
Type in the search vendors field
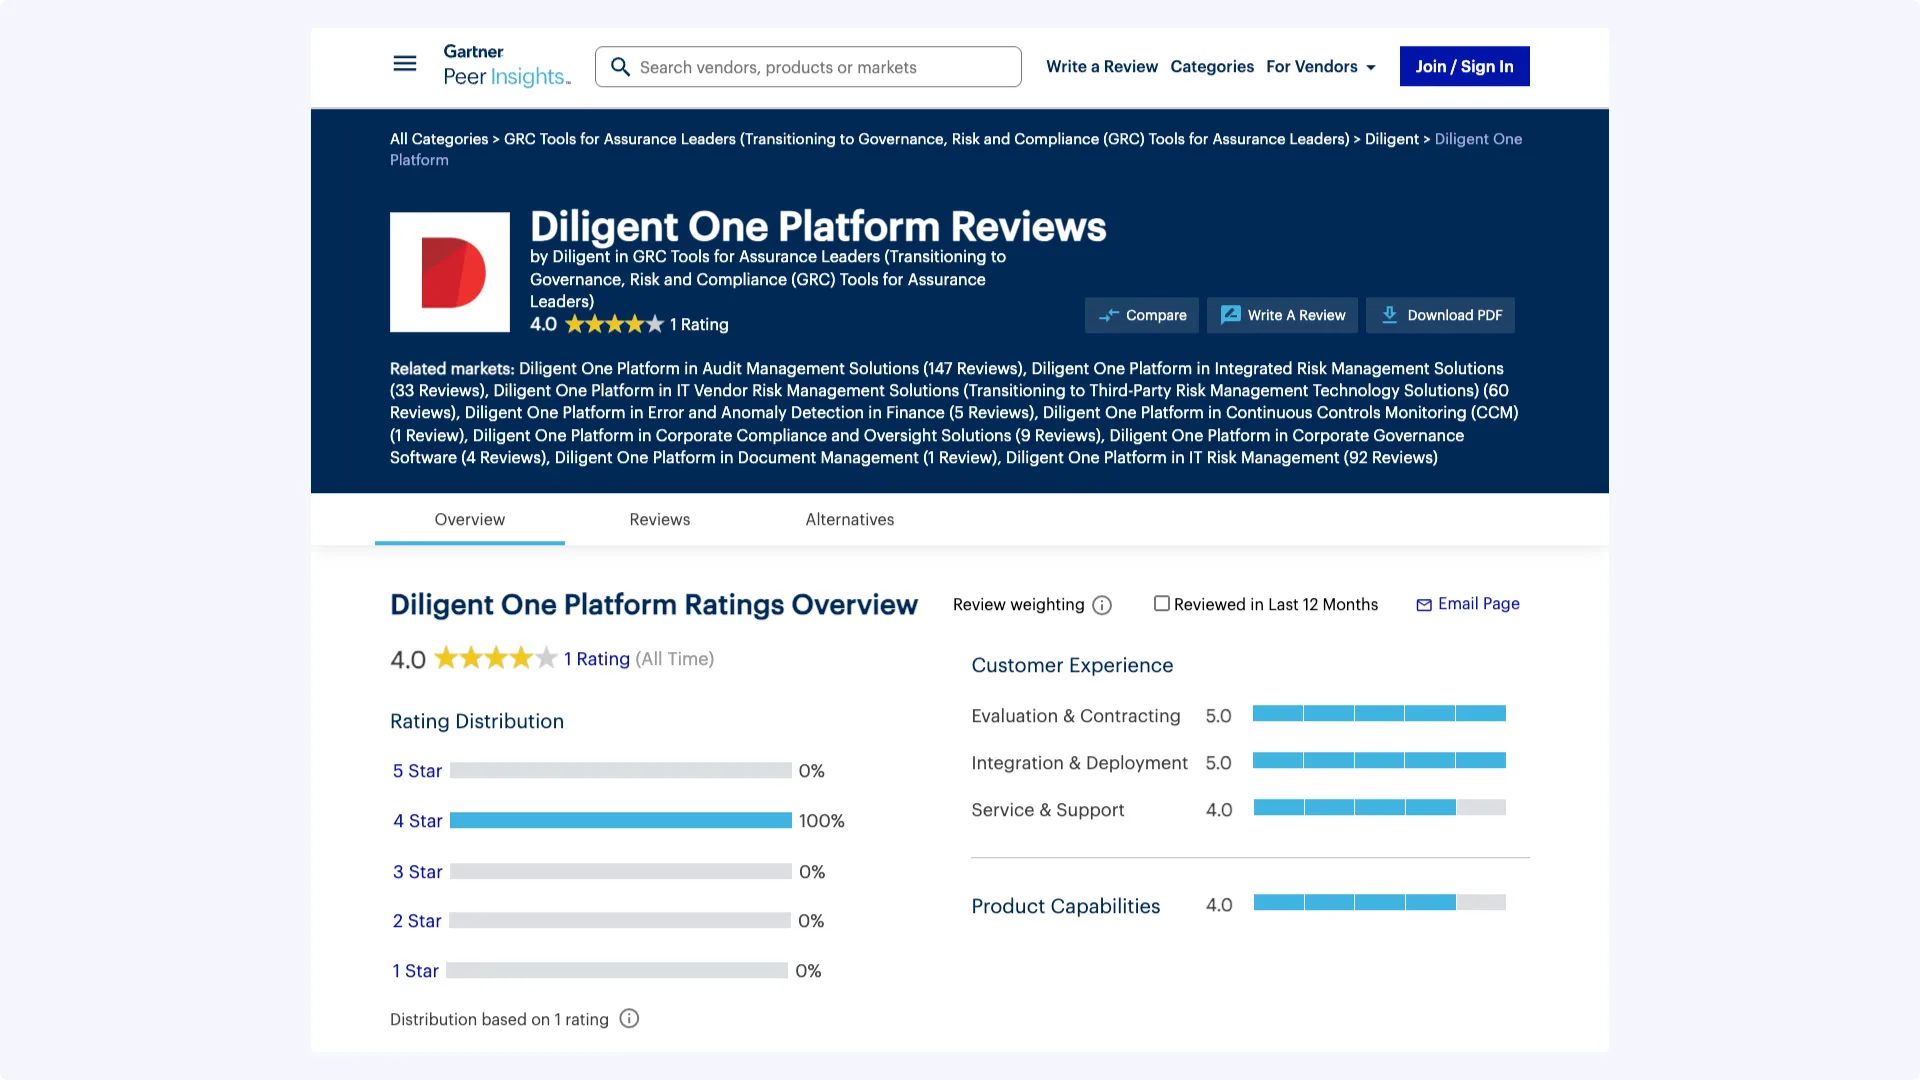coord(820,67)
